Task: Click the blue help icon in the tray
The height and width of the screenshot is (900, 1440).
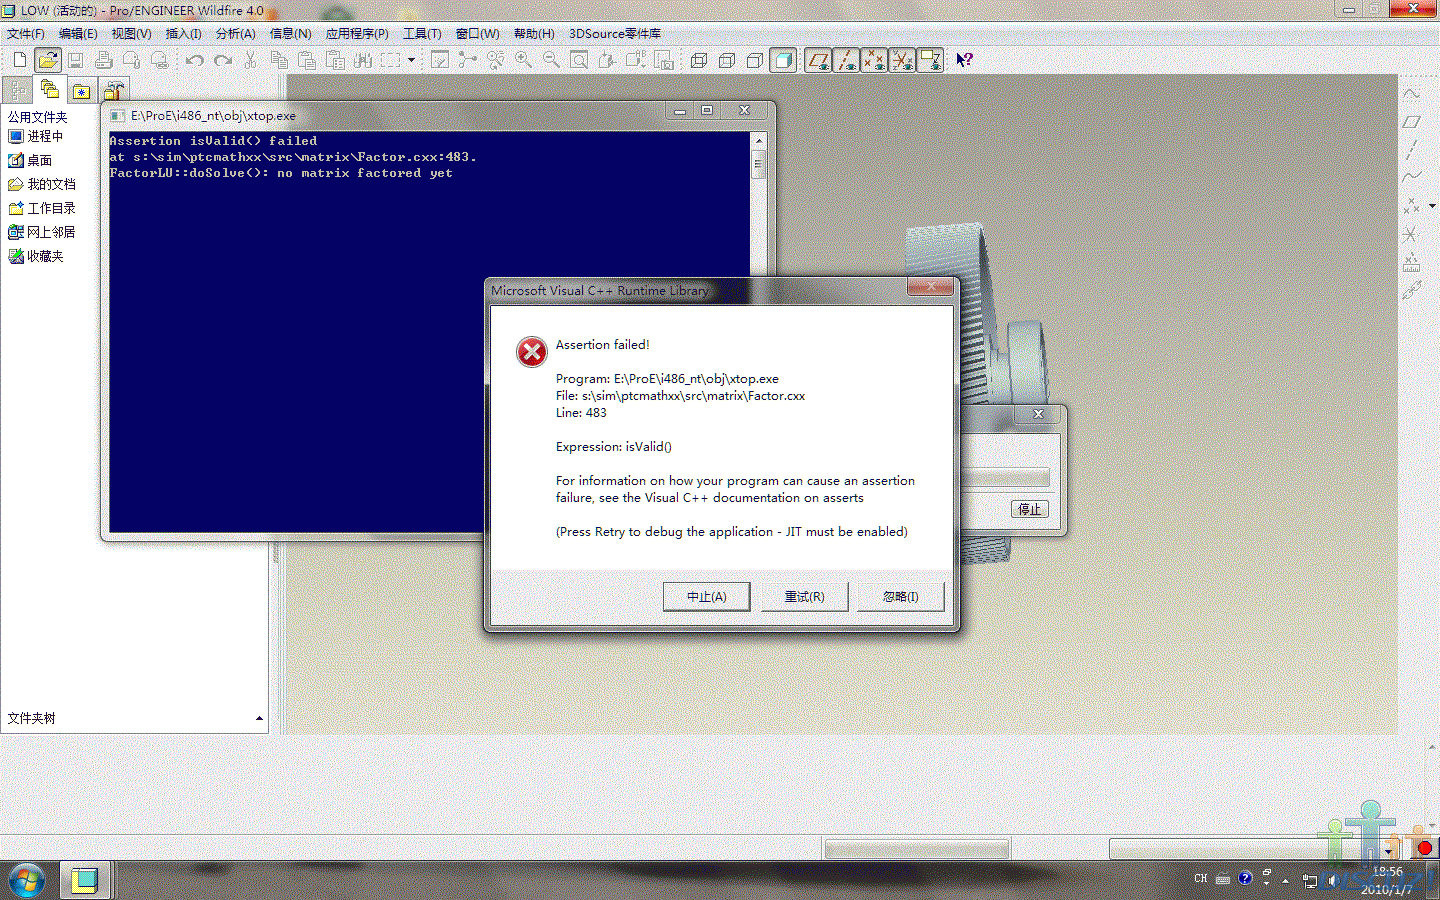Action: tap(1245, 879)
